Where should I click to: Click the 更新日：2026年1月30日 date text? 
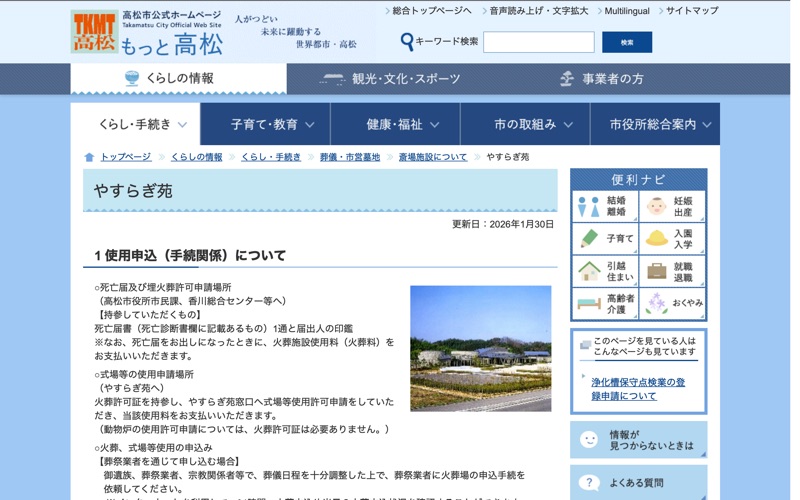click(503, 224)
